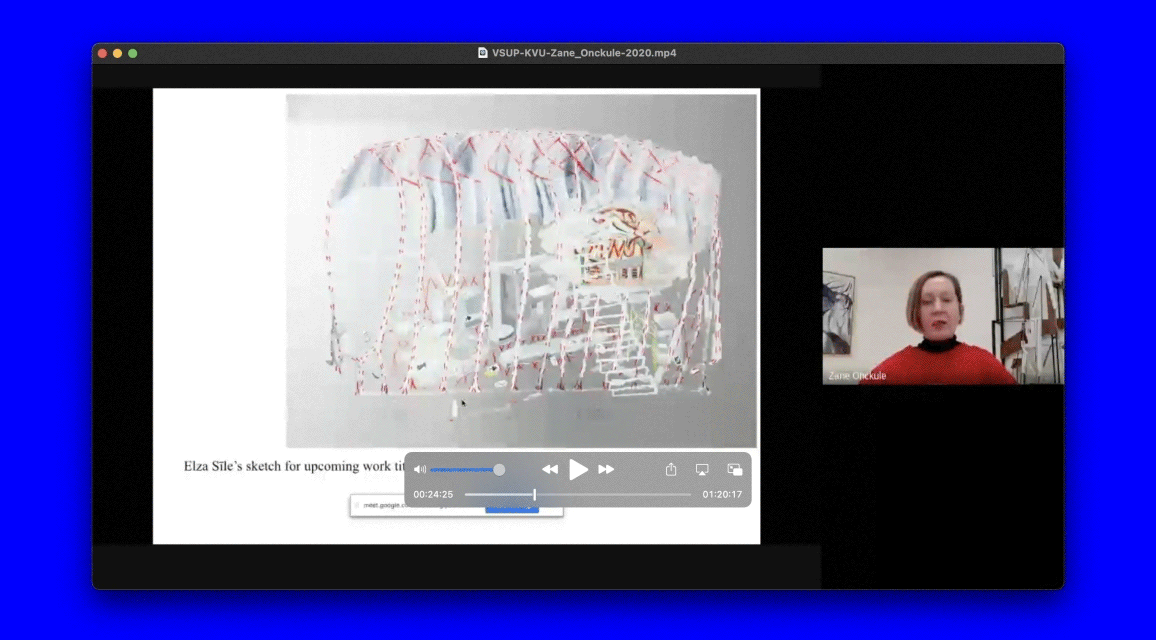Screen dimensions: 1156x640
Task: Click the sketch image on the slide
Action: [x=521, y=270]
